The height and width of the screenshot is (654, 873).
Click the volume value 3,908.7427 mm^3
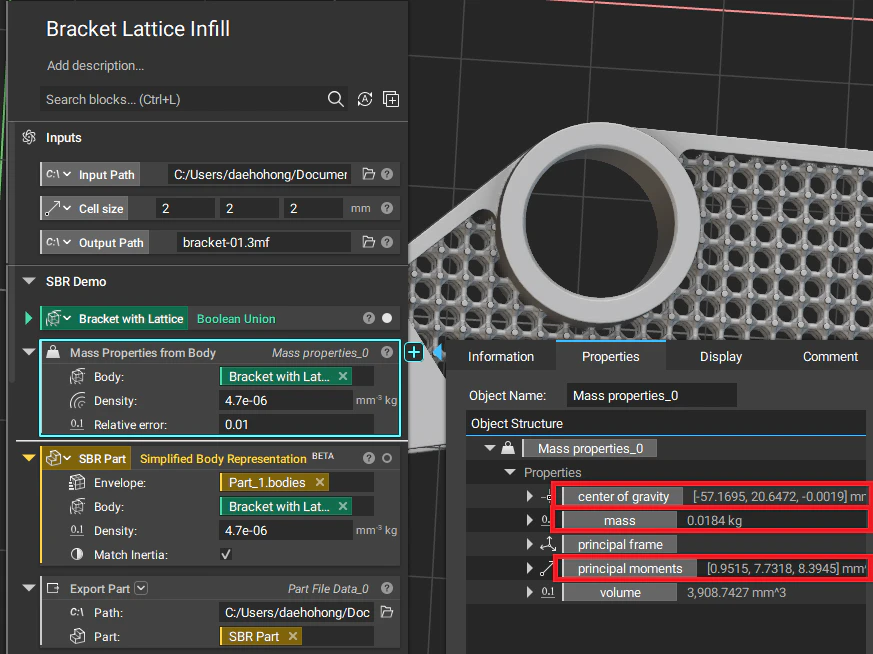point(736,592)
